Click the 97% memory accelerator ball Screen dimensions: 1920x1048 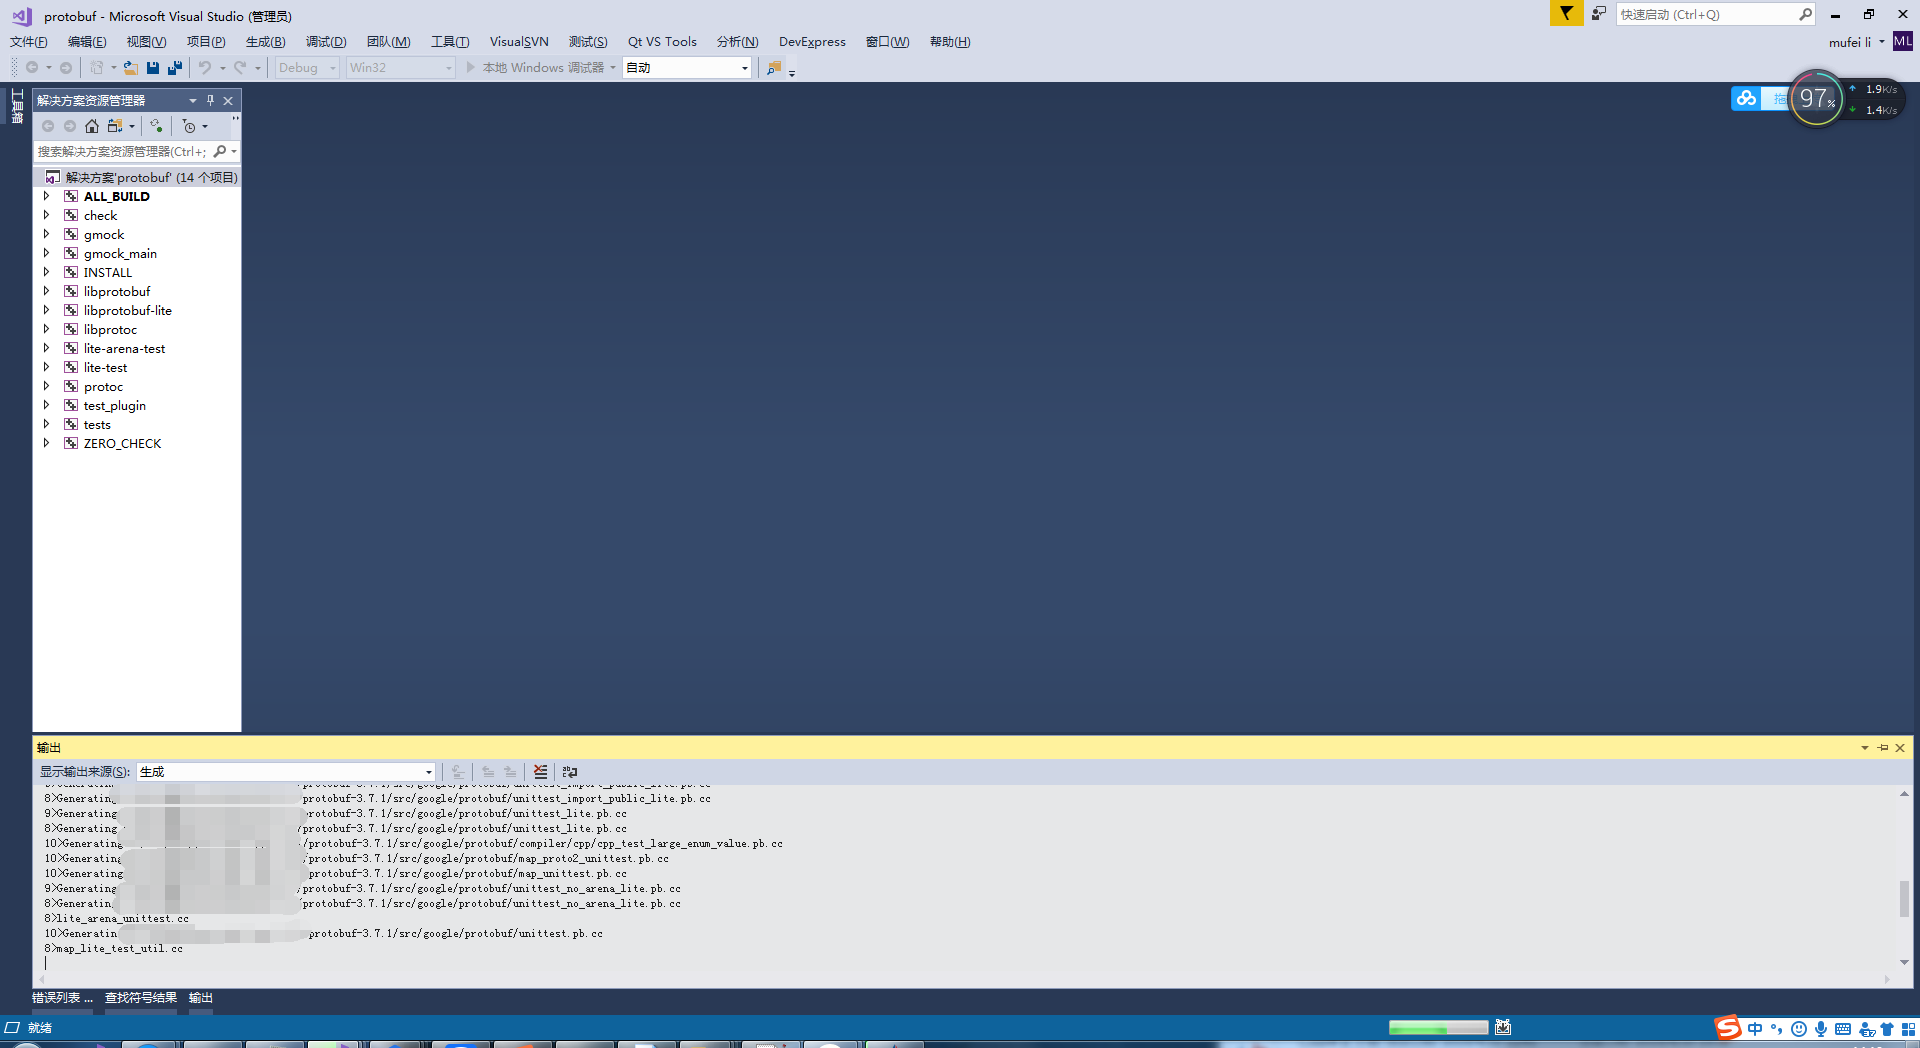click(1816, 98)
